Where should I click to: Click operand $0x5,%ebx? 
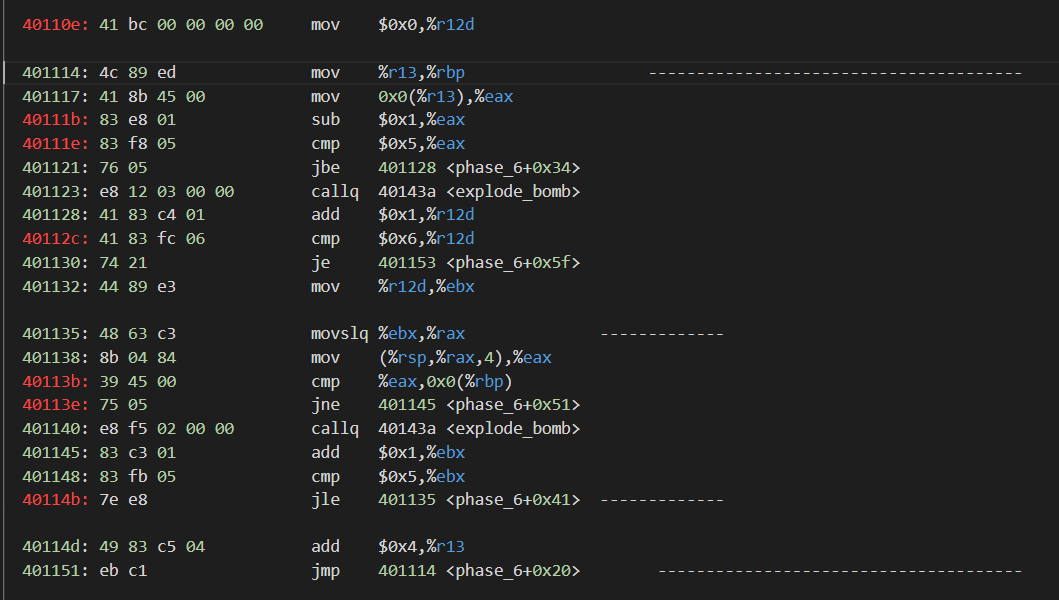(x=421, y=477)
